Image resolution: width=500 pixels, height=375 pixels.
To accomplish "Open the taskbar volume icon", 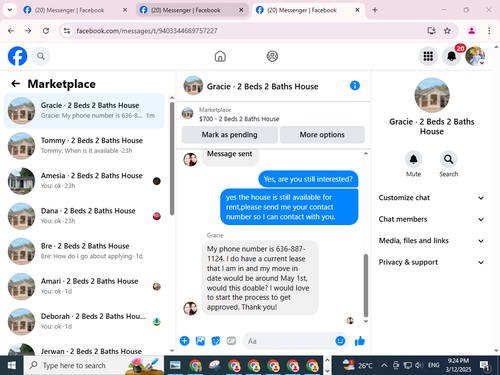I will click(x=419, y=365).
